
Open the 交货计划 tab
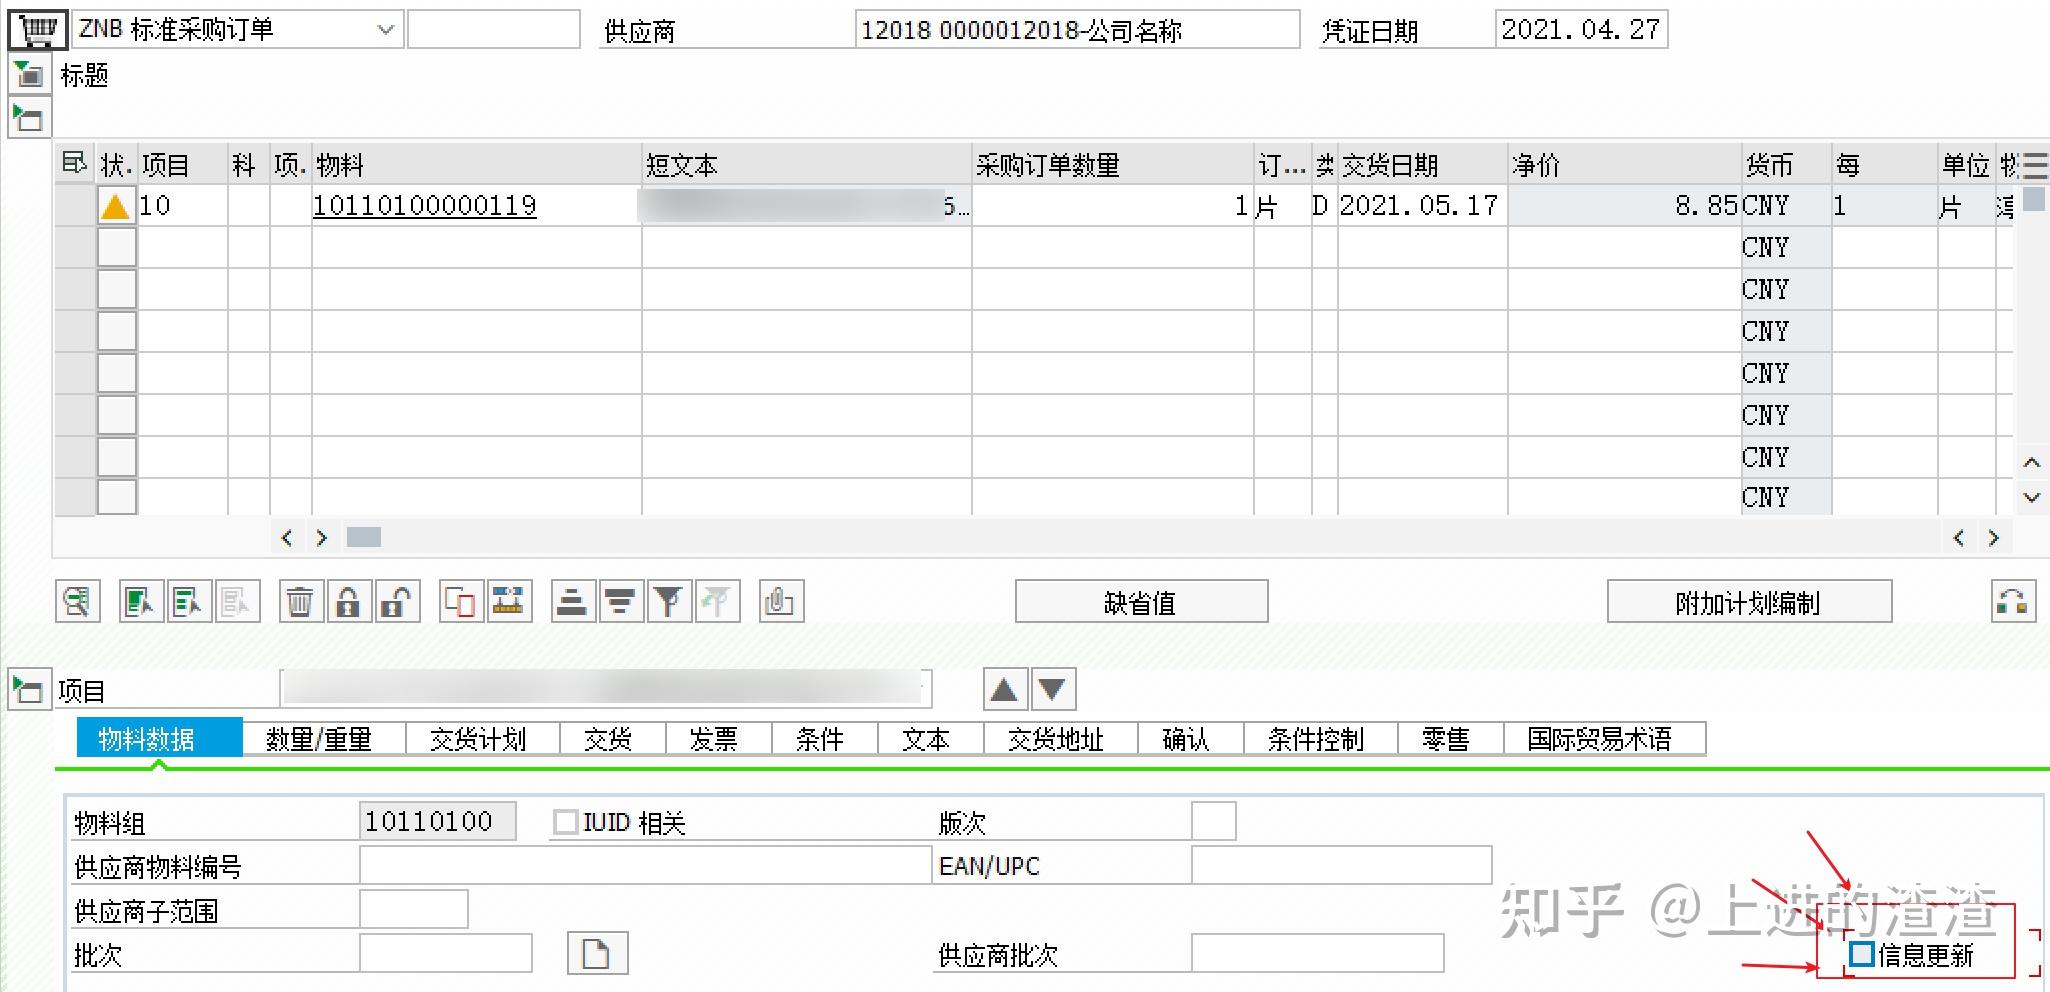click(480, 738)
